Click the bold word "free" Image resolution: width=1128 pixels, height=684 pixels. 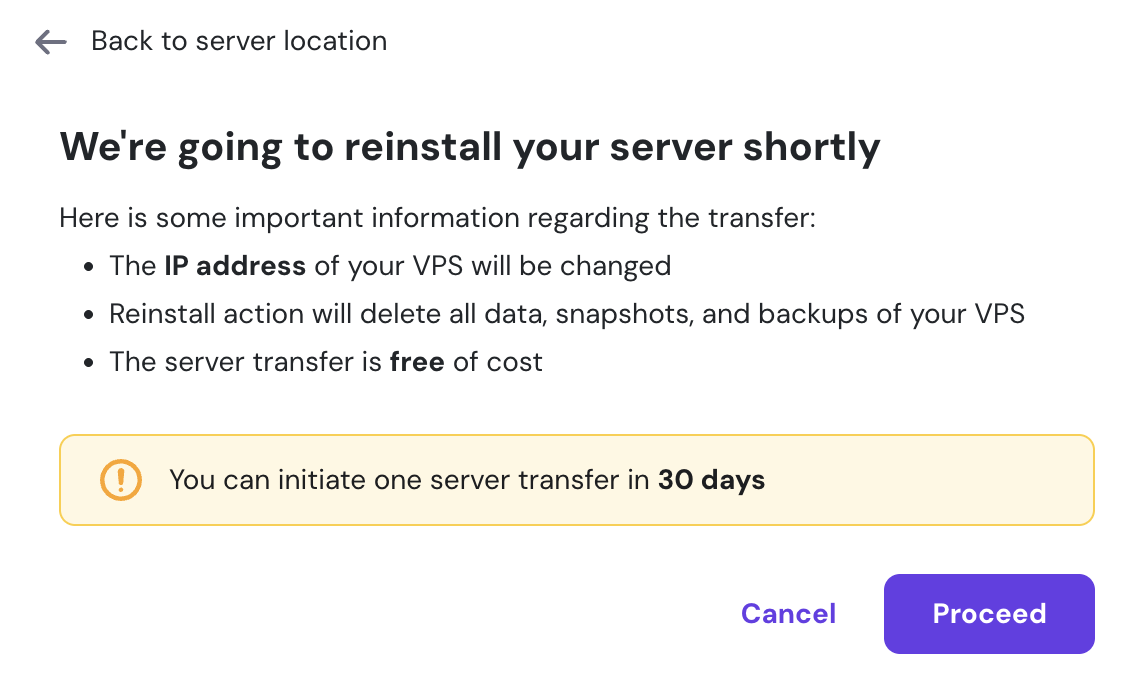coord(417,361)
